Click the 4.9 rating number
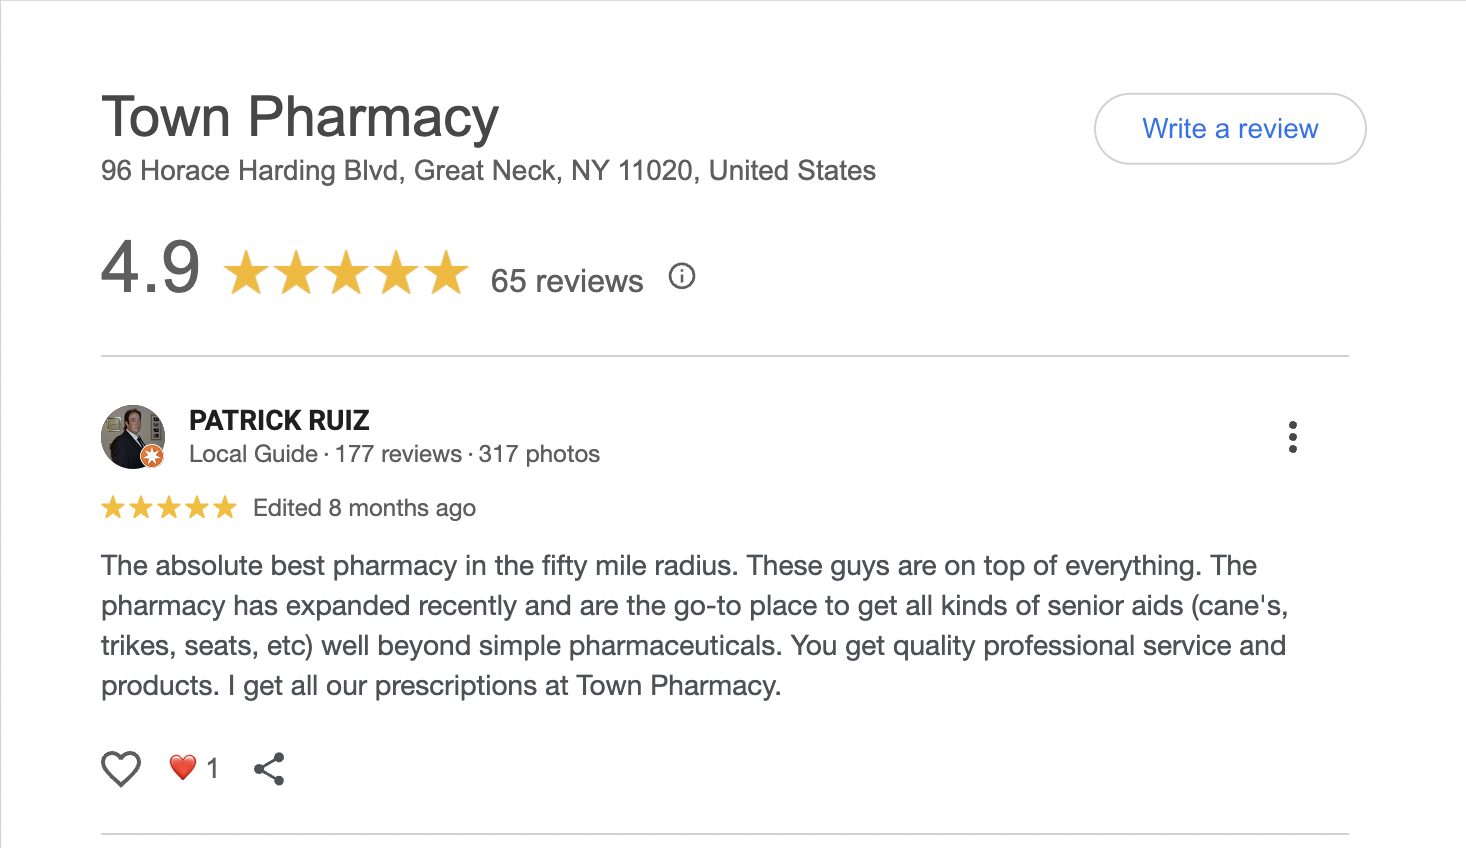The image size is (1466, 848). tap(151, 268)
